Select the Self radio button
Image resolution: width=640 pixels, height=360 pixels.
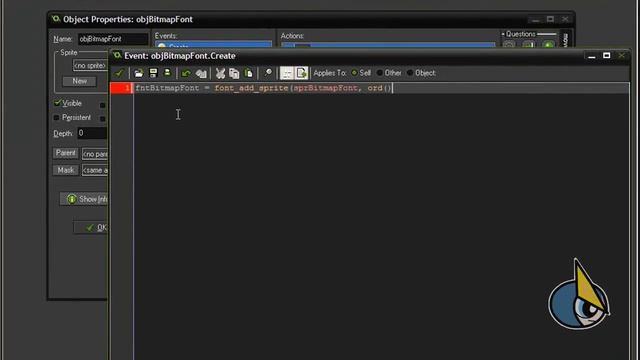[354, 73]
